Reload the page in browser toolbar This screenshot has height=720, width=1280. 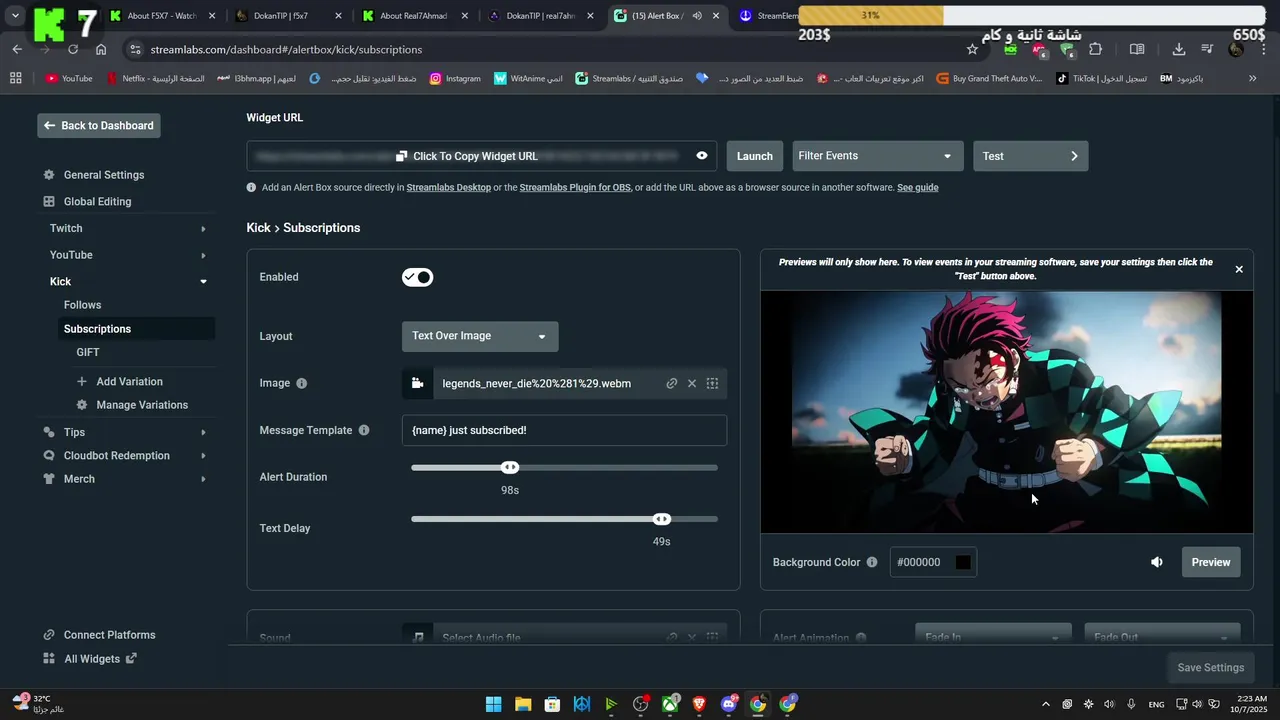[73, 49]
